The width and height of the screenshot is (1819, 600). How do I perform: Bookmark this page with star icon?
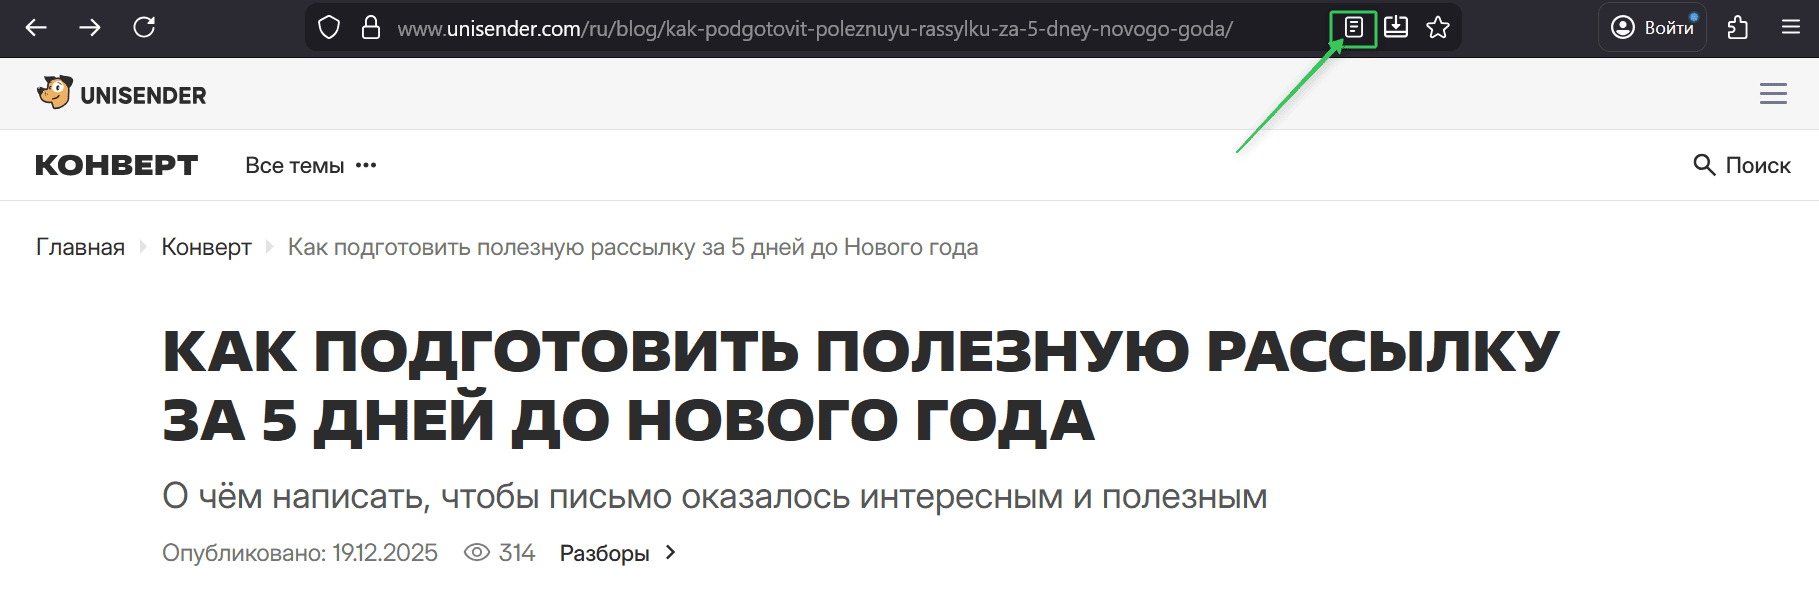click(1438, 28)
